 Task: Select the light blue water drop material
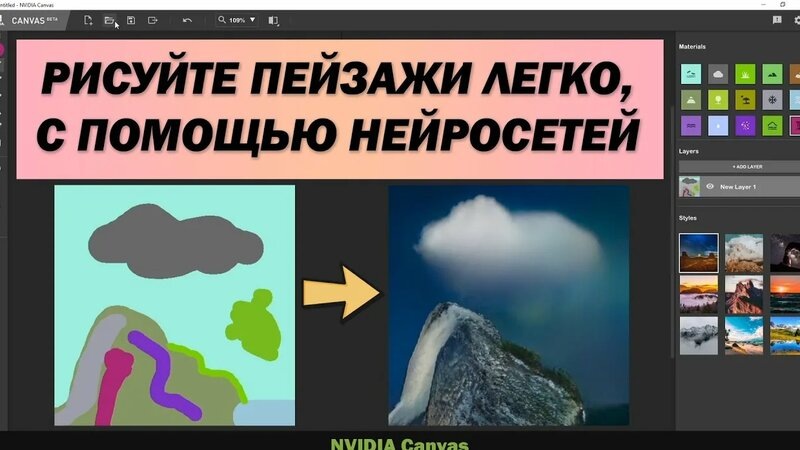718,126
